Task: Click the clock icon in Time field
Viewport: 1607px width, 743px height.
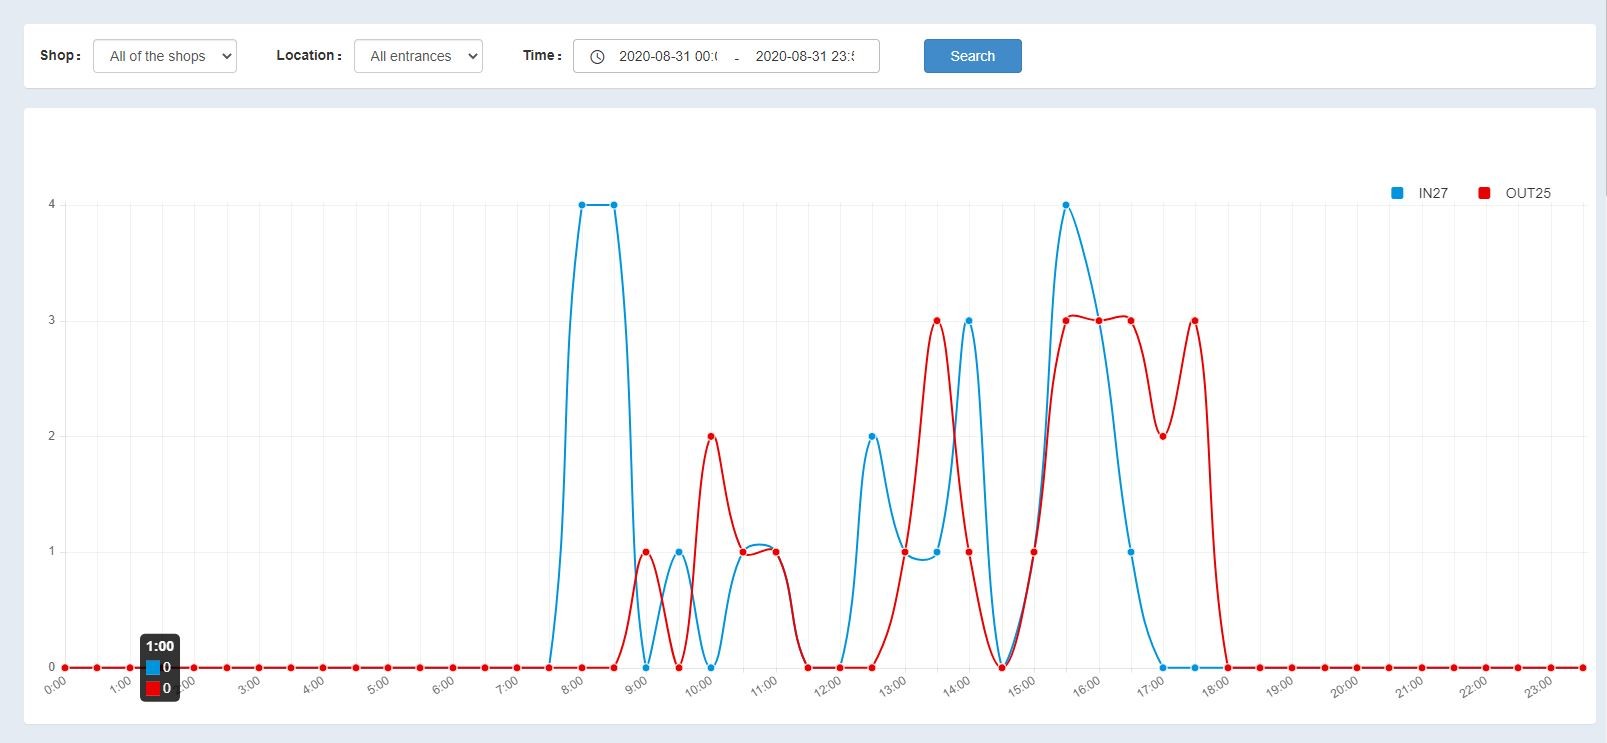Action: pos(597,57)
